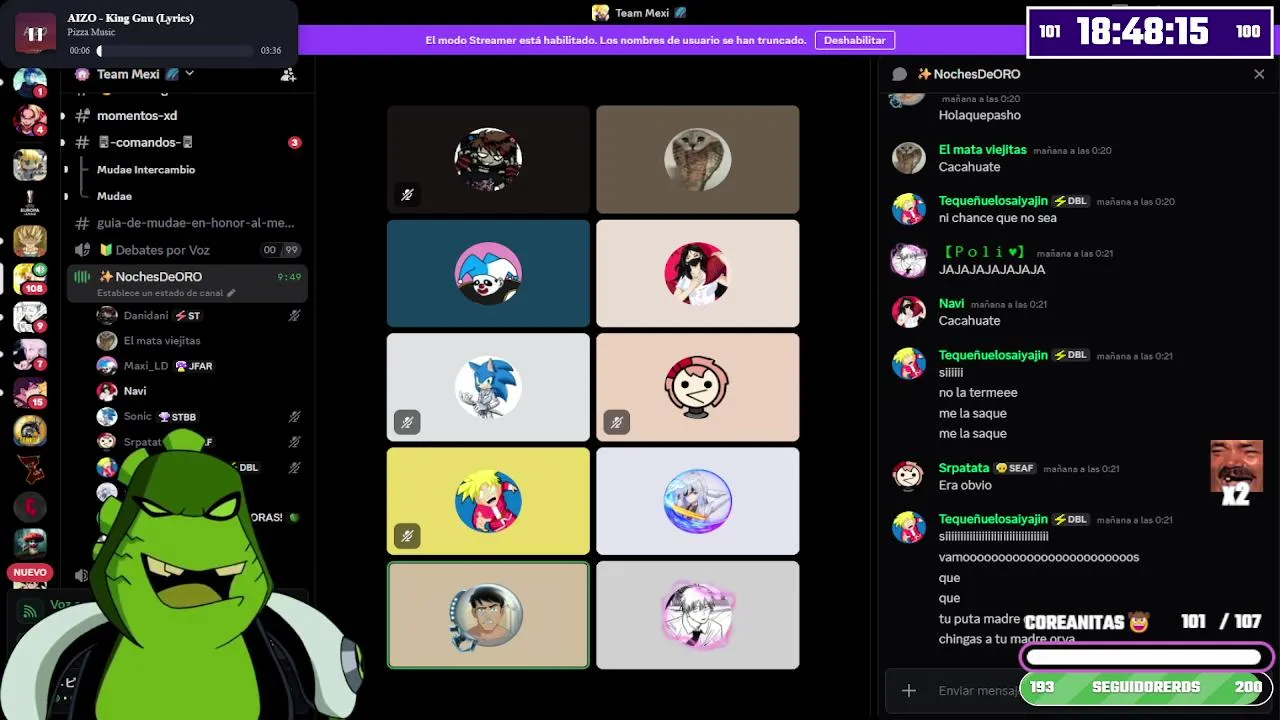The height and width of the screenshot is (720, 1280).
Task: Click Maxi_LD's avatar in the voice user list
Action: tap(107, 366)
